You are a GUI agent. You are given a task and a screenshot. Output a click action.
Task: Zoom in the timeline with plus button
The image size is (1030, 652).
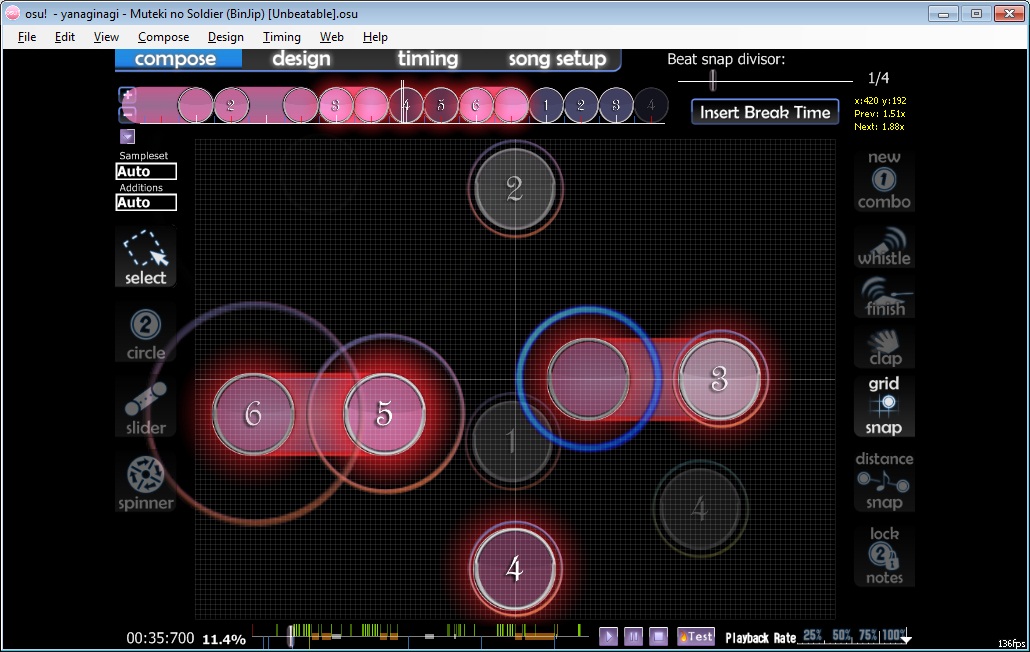127,95
